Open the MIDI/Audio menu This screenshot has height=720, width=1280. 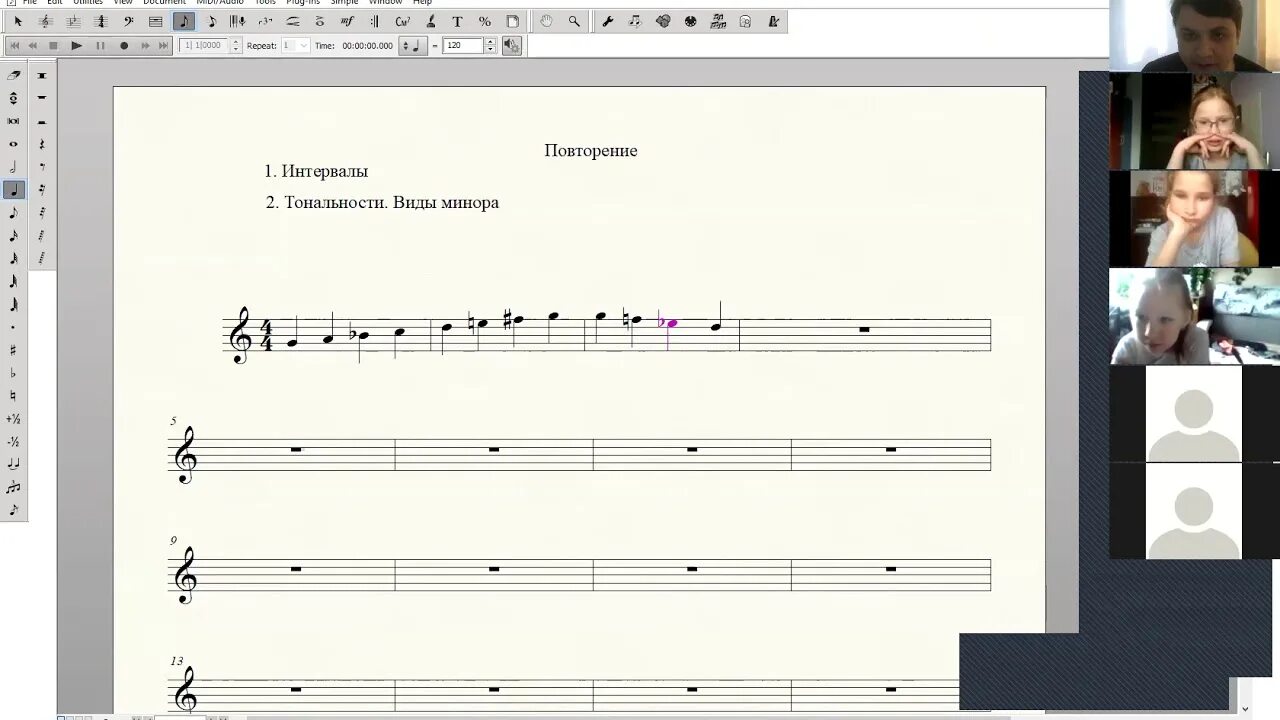tap(220, 2)
